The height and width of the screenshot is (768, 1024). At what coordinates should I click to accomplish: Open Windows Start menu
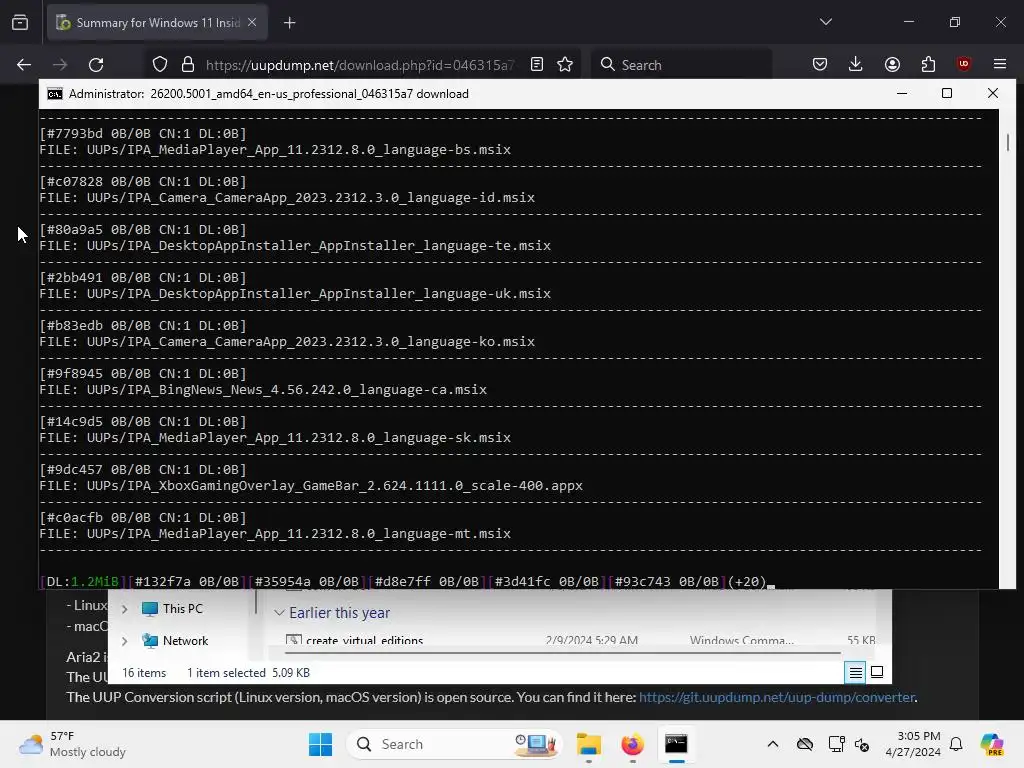pyautogui.click(x=320, y=744)
